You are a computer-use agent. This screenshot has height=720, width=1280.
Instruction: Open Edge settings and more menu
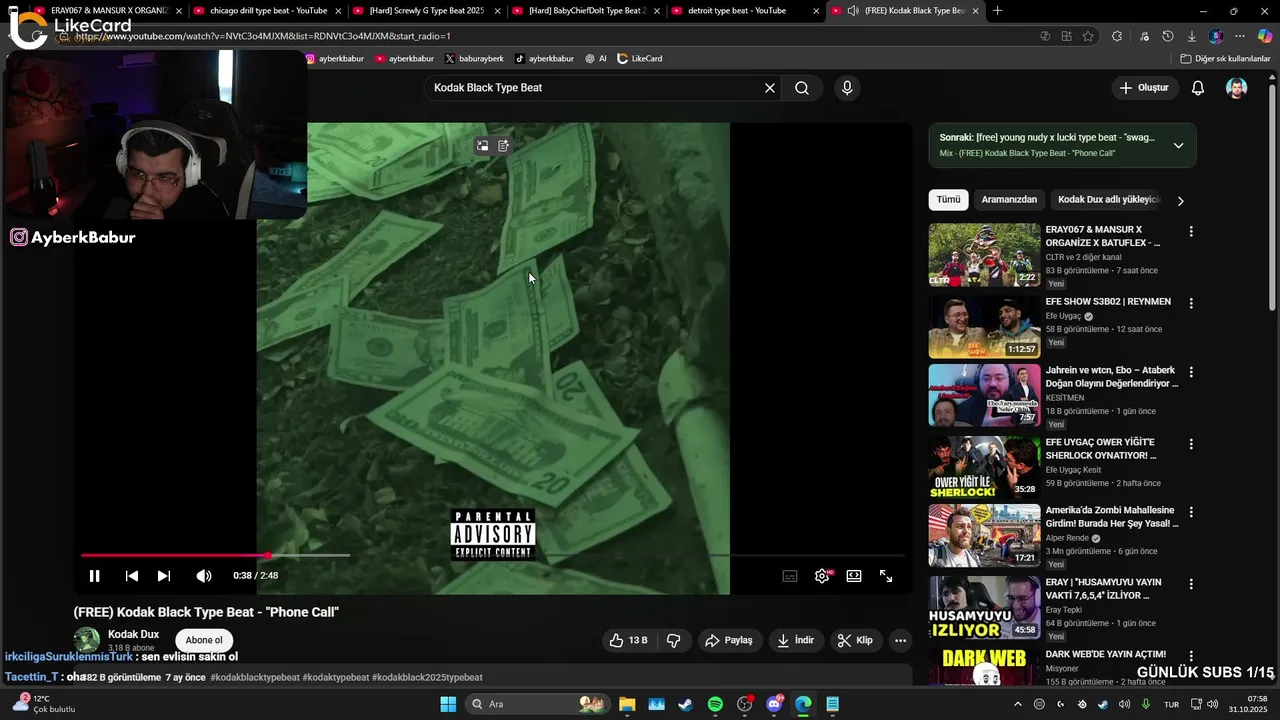pyautogui.click(x=1240, y=36)
